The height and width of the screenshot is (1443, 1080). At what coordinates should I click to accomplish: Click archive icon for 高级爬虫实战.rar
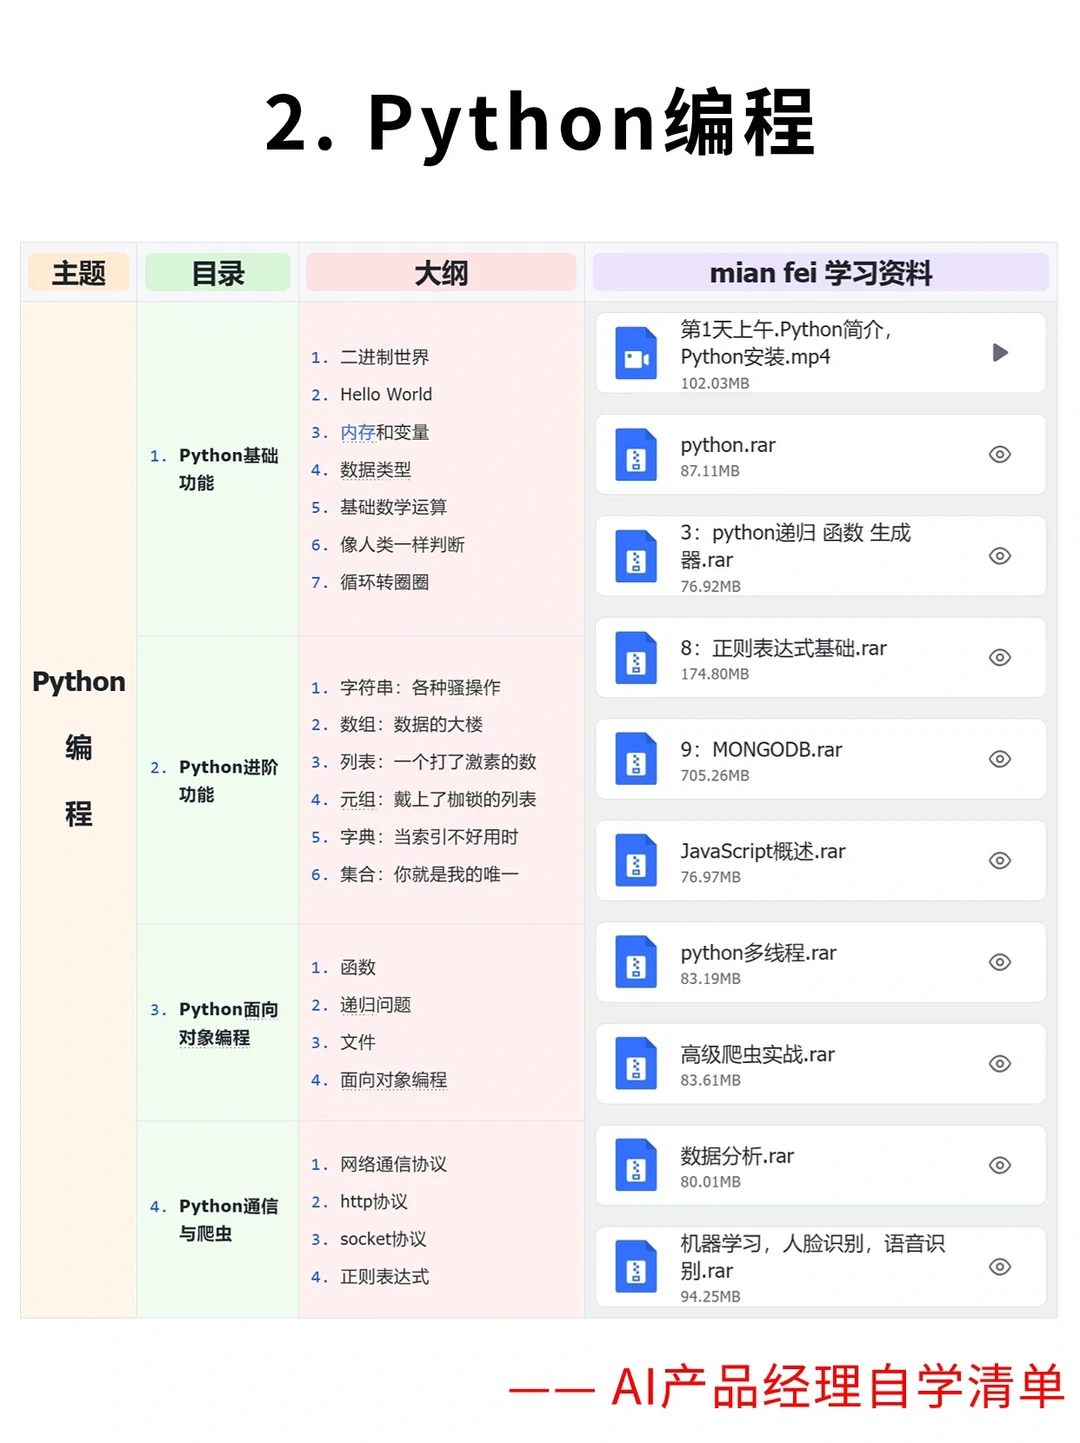[x=636, y=1064]
